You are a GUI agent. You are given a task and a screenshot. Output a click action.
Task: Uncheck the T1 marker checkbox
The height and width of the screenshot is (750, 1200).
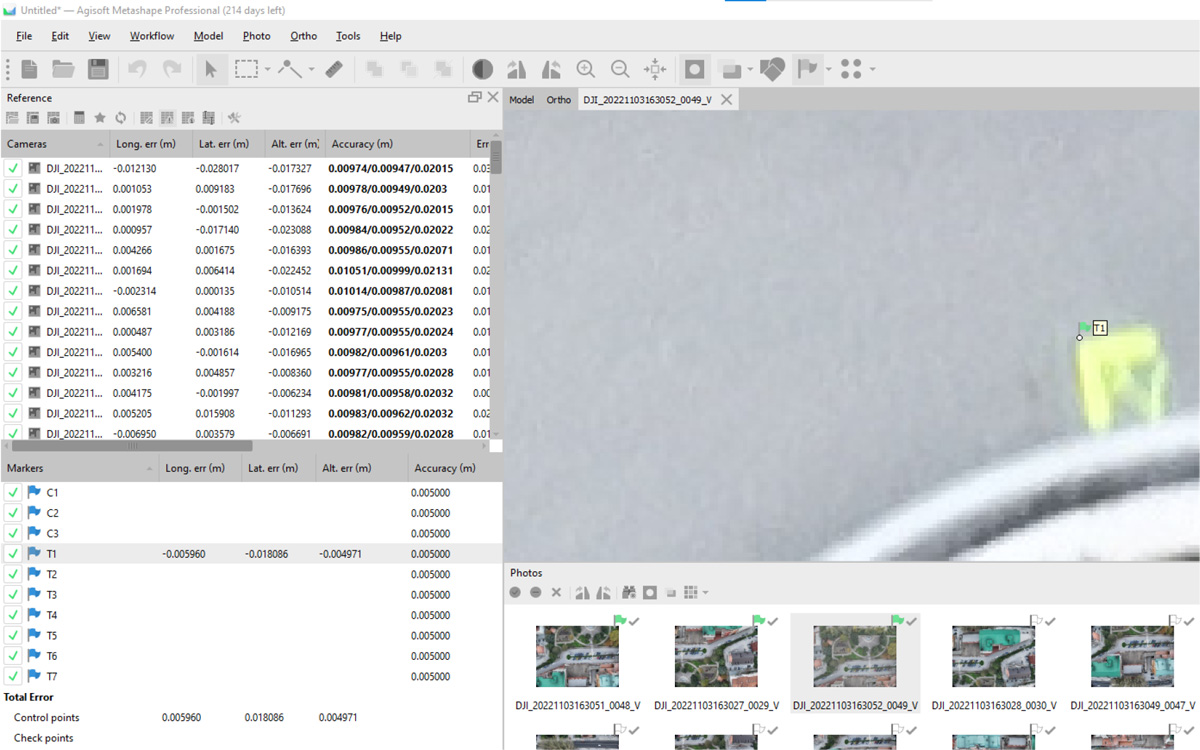pyautogui.click(x=13, y=553)
